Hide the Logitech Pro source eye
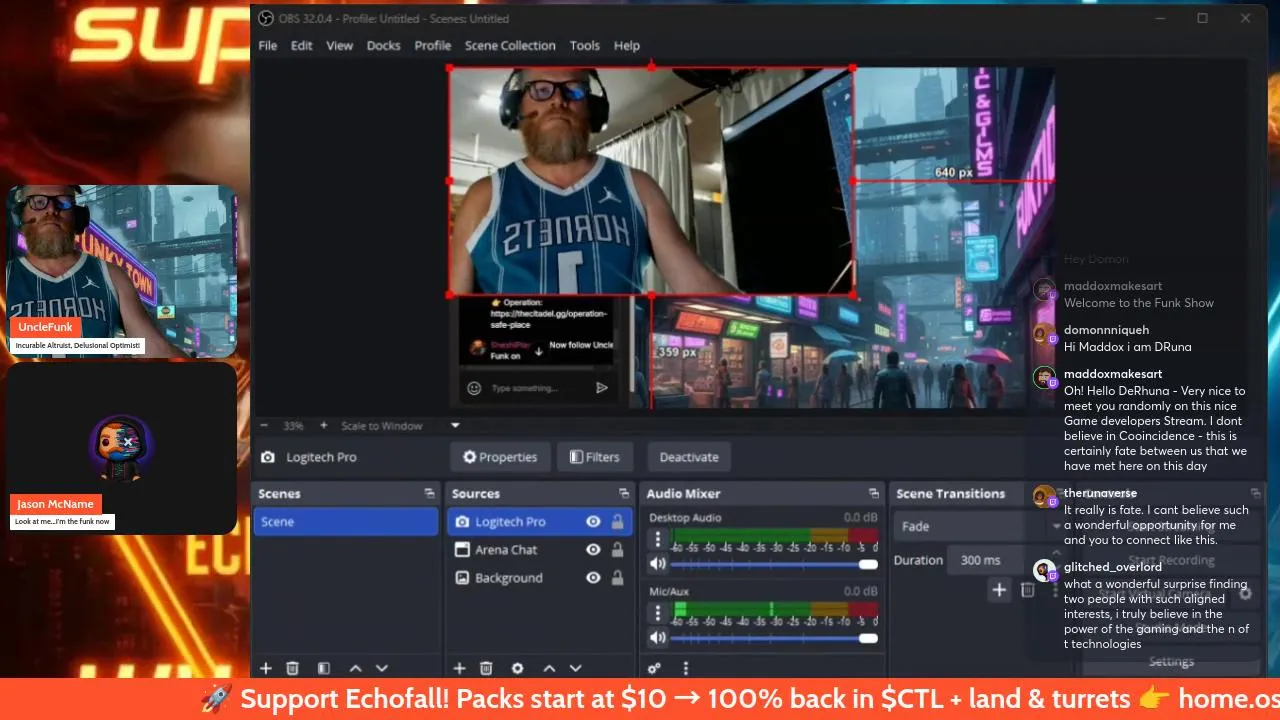The image size is (1280, 720). (593, 522)
